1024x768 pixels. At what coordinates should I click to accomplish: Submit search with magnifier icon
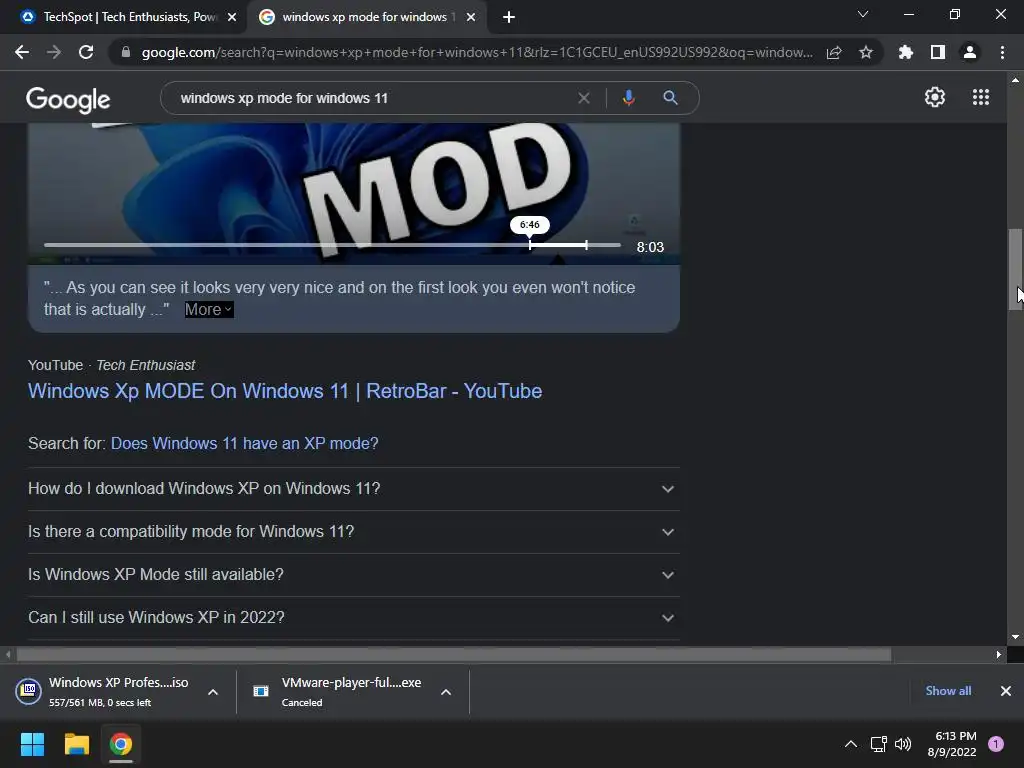(670, 98)
